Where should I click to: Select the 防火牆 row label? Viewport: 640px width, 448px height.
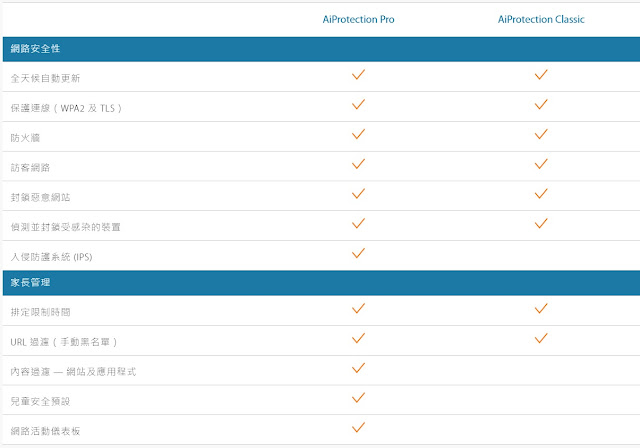click(x=25, y=138)
